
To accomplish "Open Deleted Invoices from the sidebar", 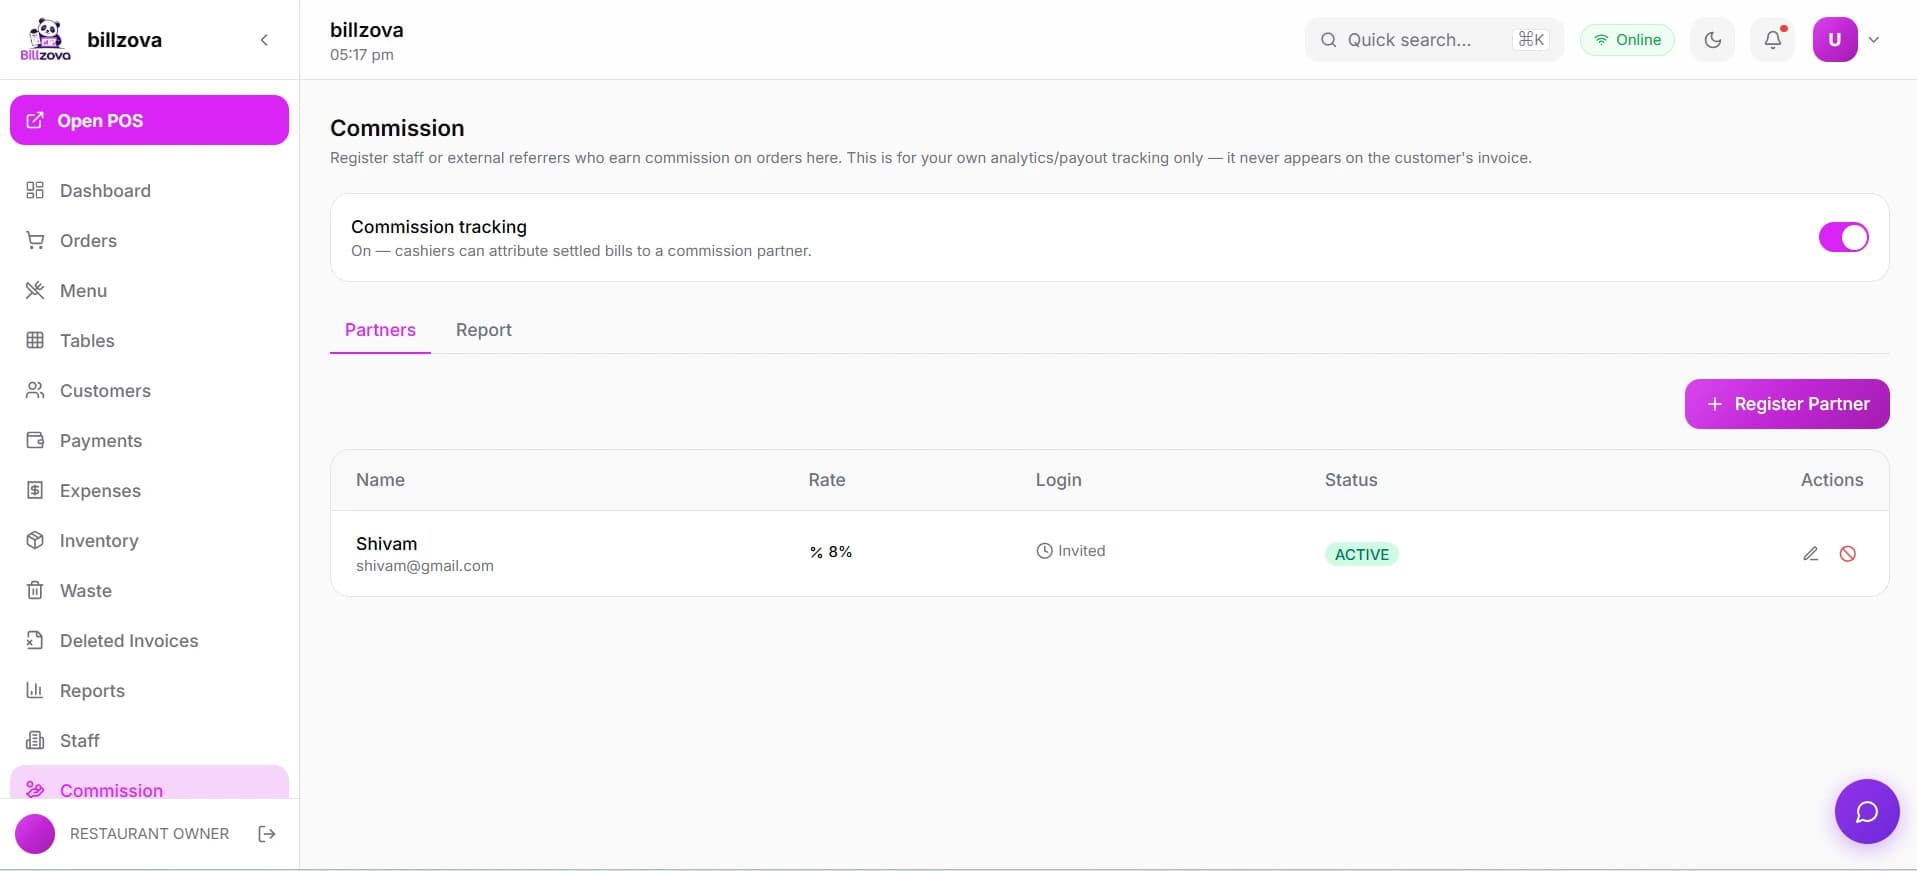I will pyautogui.click(x=149, y=640).
